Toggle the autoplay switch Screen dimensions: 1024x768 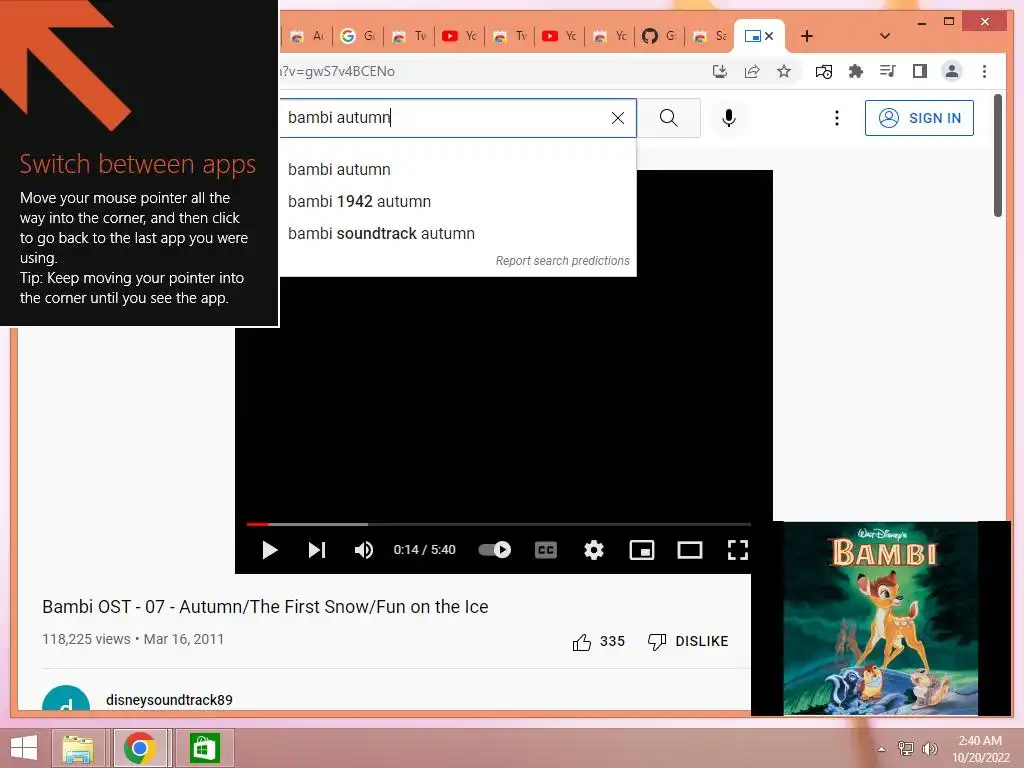pos(494,550)
